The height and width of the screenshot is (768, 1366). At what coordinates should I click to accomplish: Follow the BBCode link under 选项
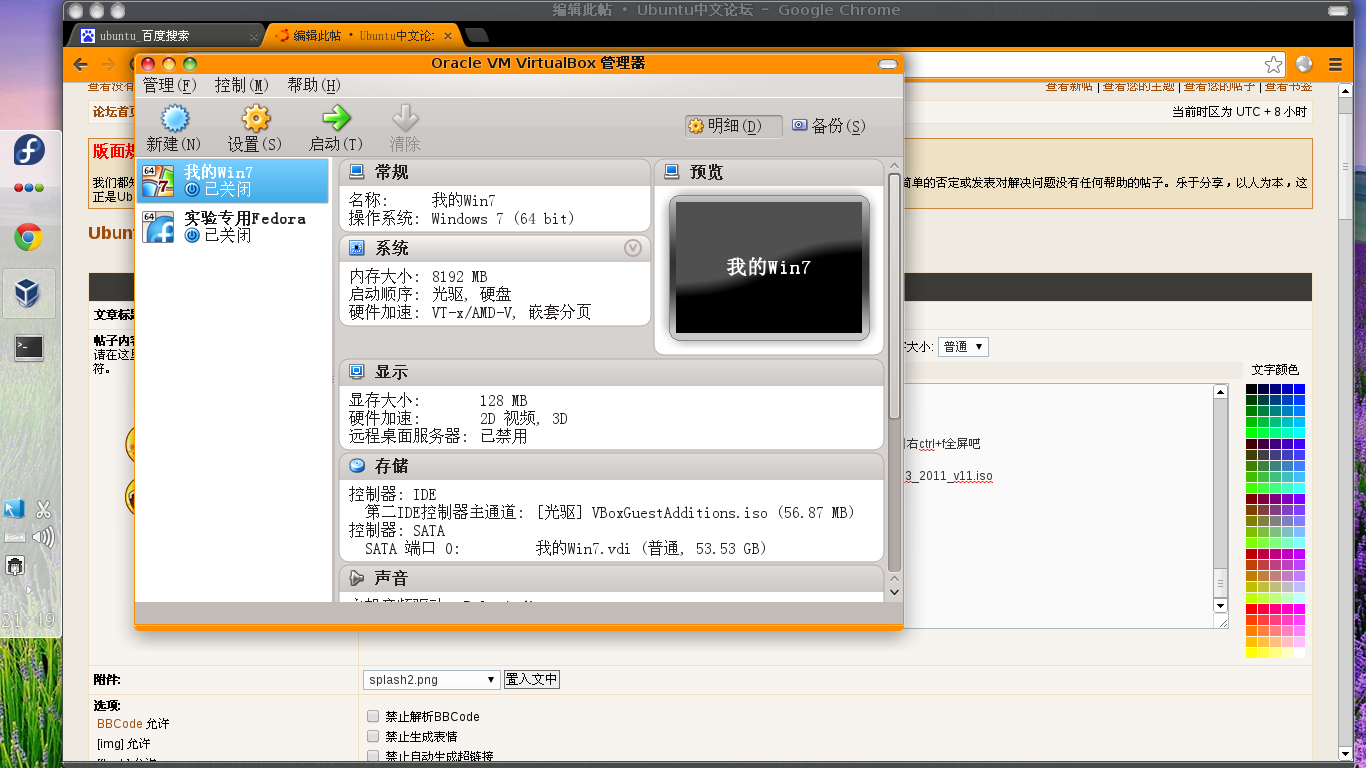120,723
